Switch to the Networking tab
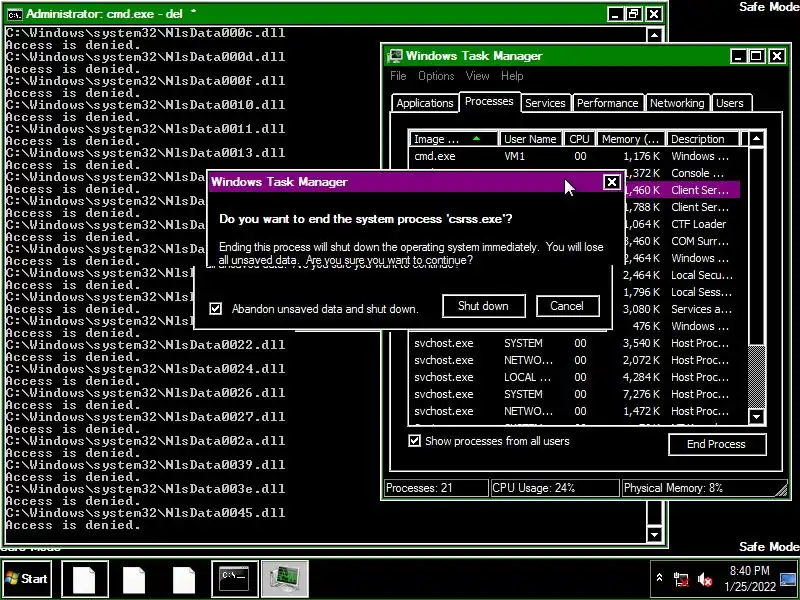Image resolution: width=800 pixels, height=600 pixels. 677,103
